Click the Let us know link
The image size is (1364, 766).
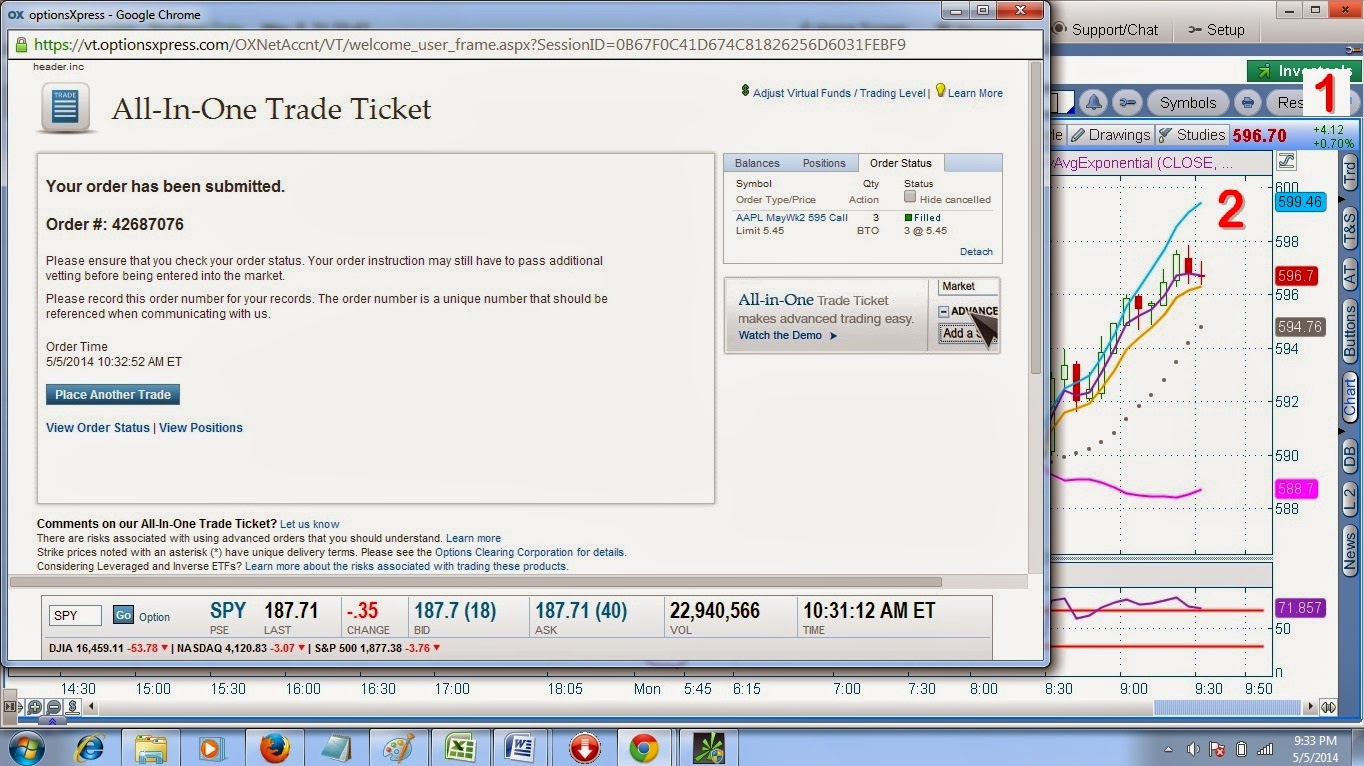click(x=309, y=524)
